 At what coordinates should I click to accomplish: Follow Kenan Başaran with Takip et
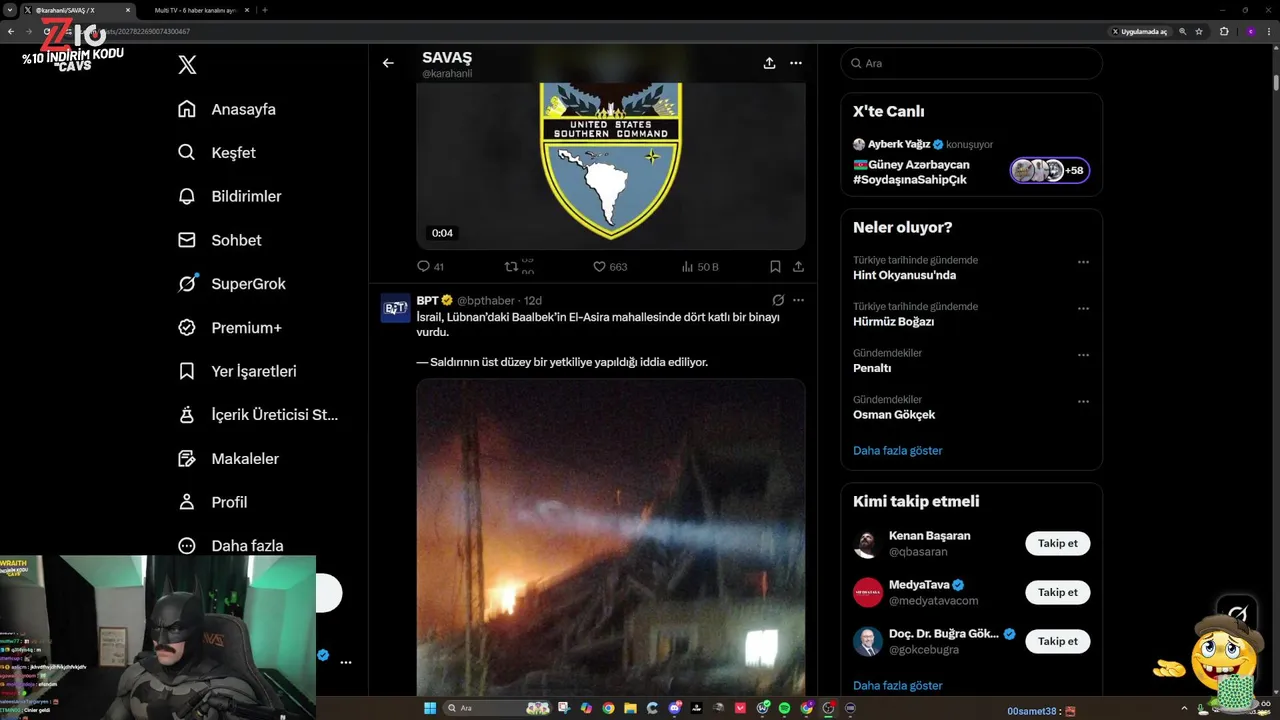1058,543
